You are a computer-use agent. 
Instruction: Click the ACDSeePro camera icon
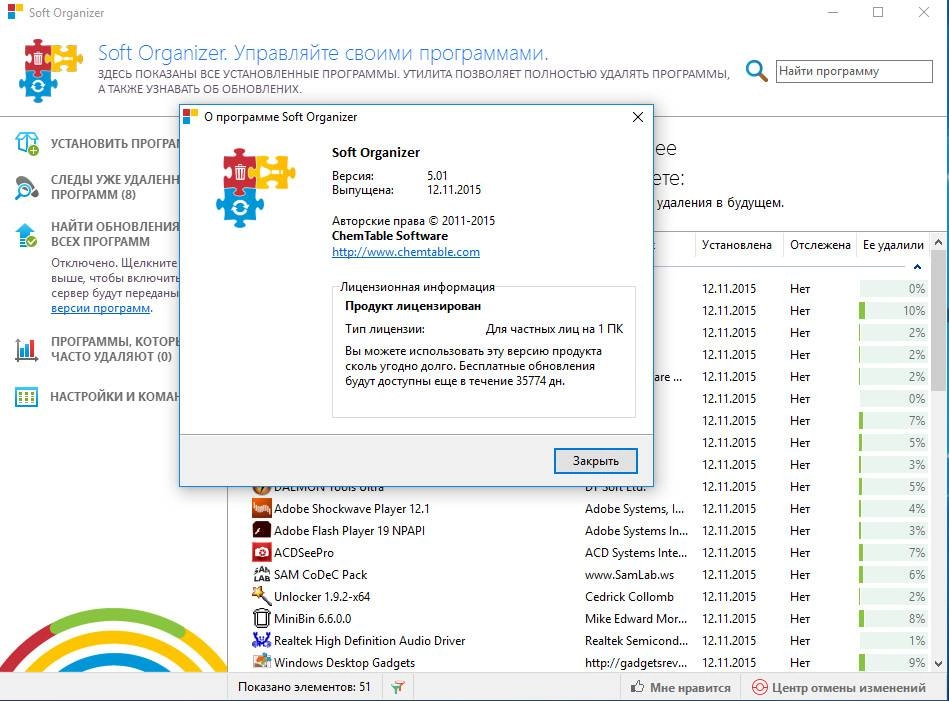(x=261, y=553)
